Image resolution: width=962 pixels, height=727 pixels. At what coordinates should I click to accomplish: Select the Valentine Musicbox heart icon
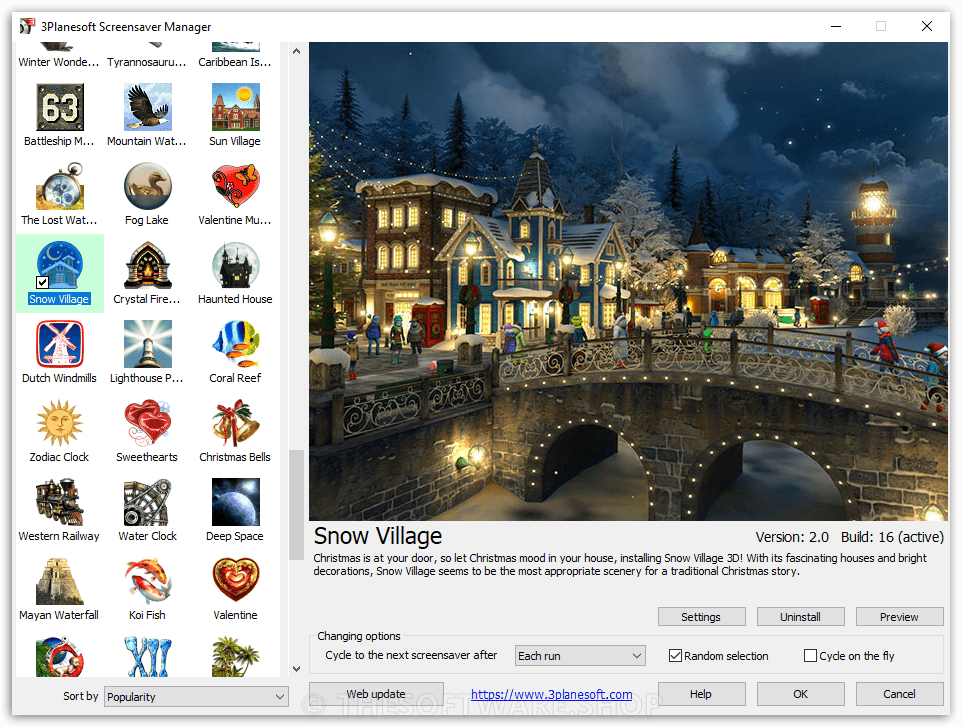236,187
